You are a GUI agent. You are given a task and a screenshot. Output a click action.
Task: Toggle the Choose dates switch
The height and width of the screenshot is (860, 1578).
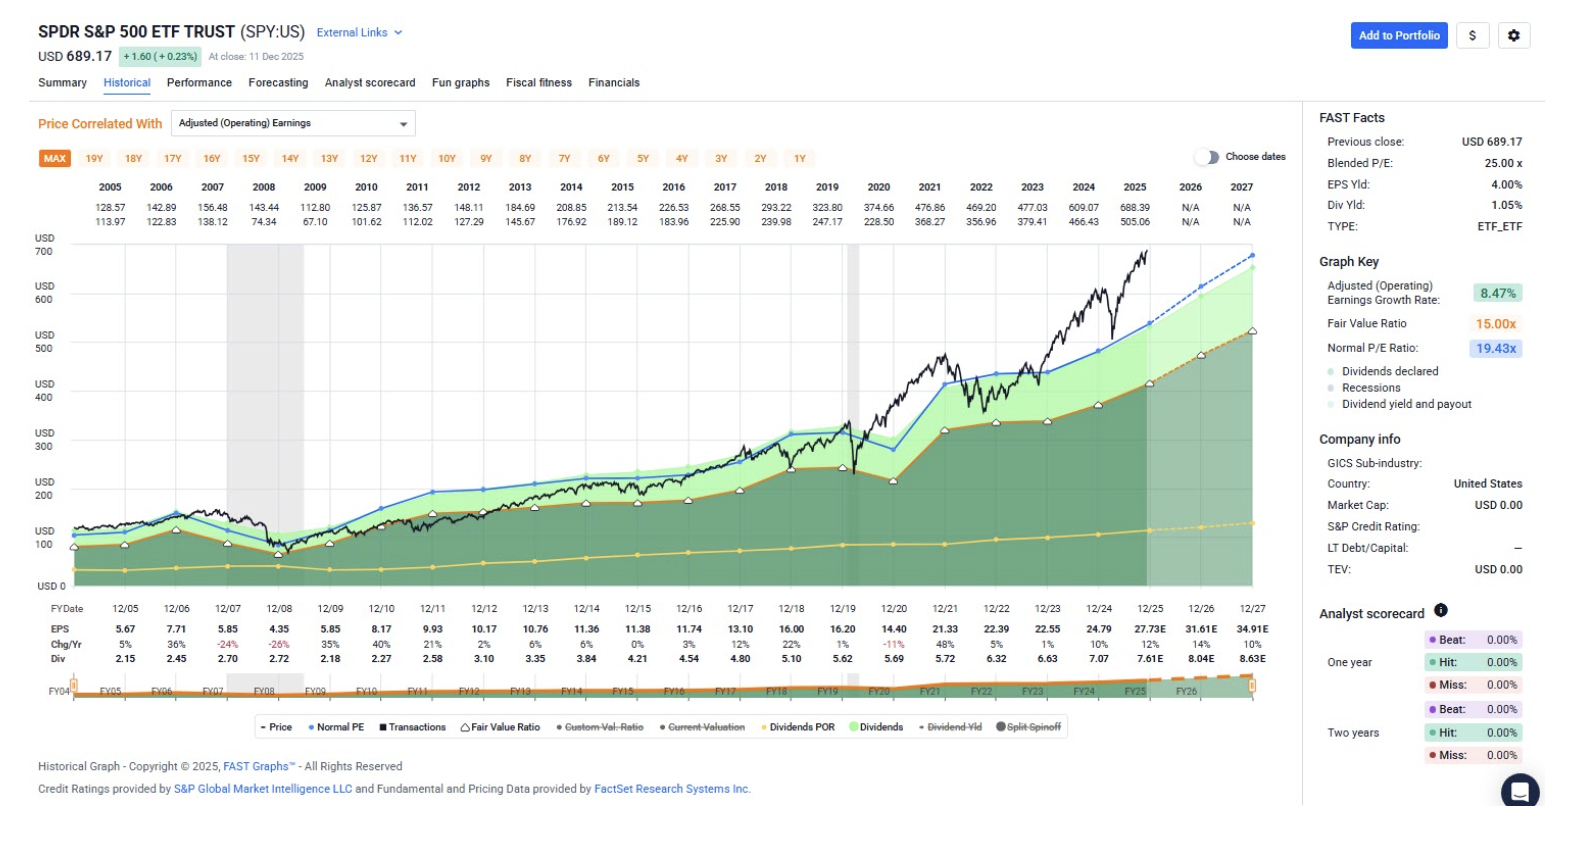pos(1207,157)
